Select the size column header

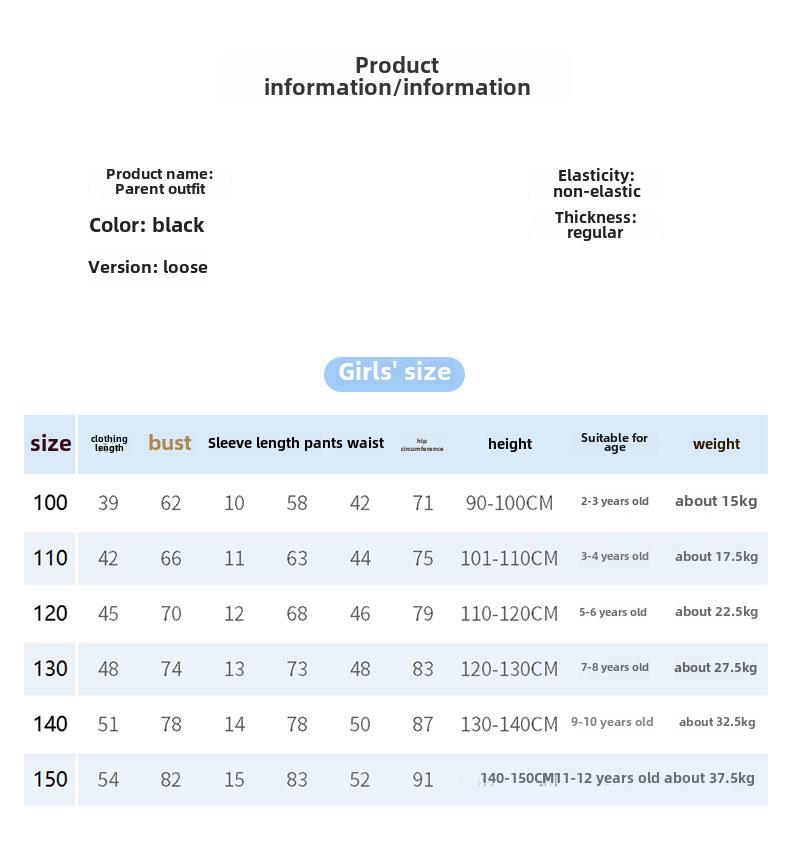(x=50, y=444)
